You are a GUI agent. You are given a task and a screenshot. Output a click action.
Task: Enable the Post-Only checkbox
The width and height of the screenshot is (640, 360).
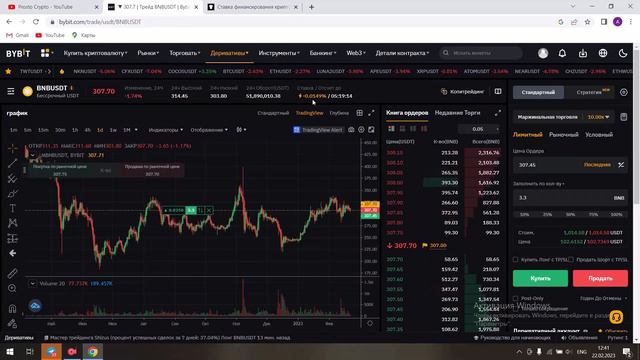[x=516, y=298]
